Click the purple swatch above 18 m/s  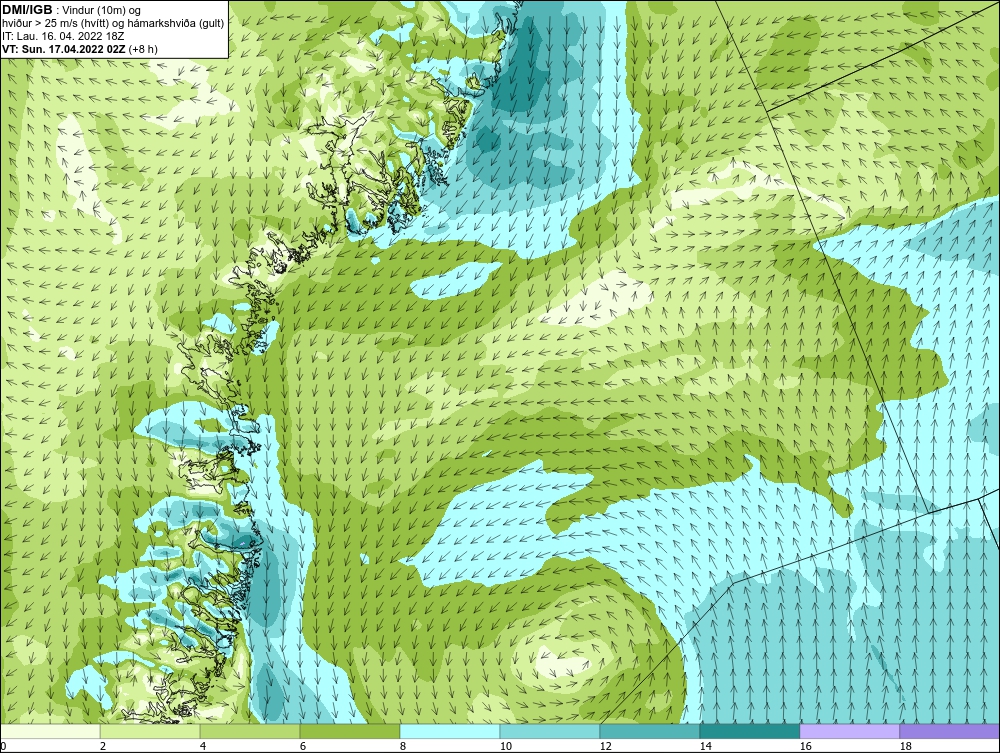click(x=950, y=731)
